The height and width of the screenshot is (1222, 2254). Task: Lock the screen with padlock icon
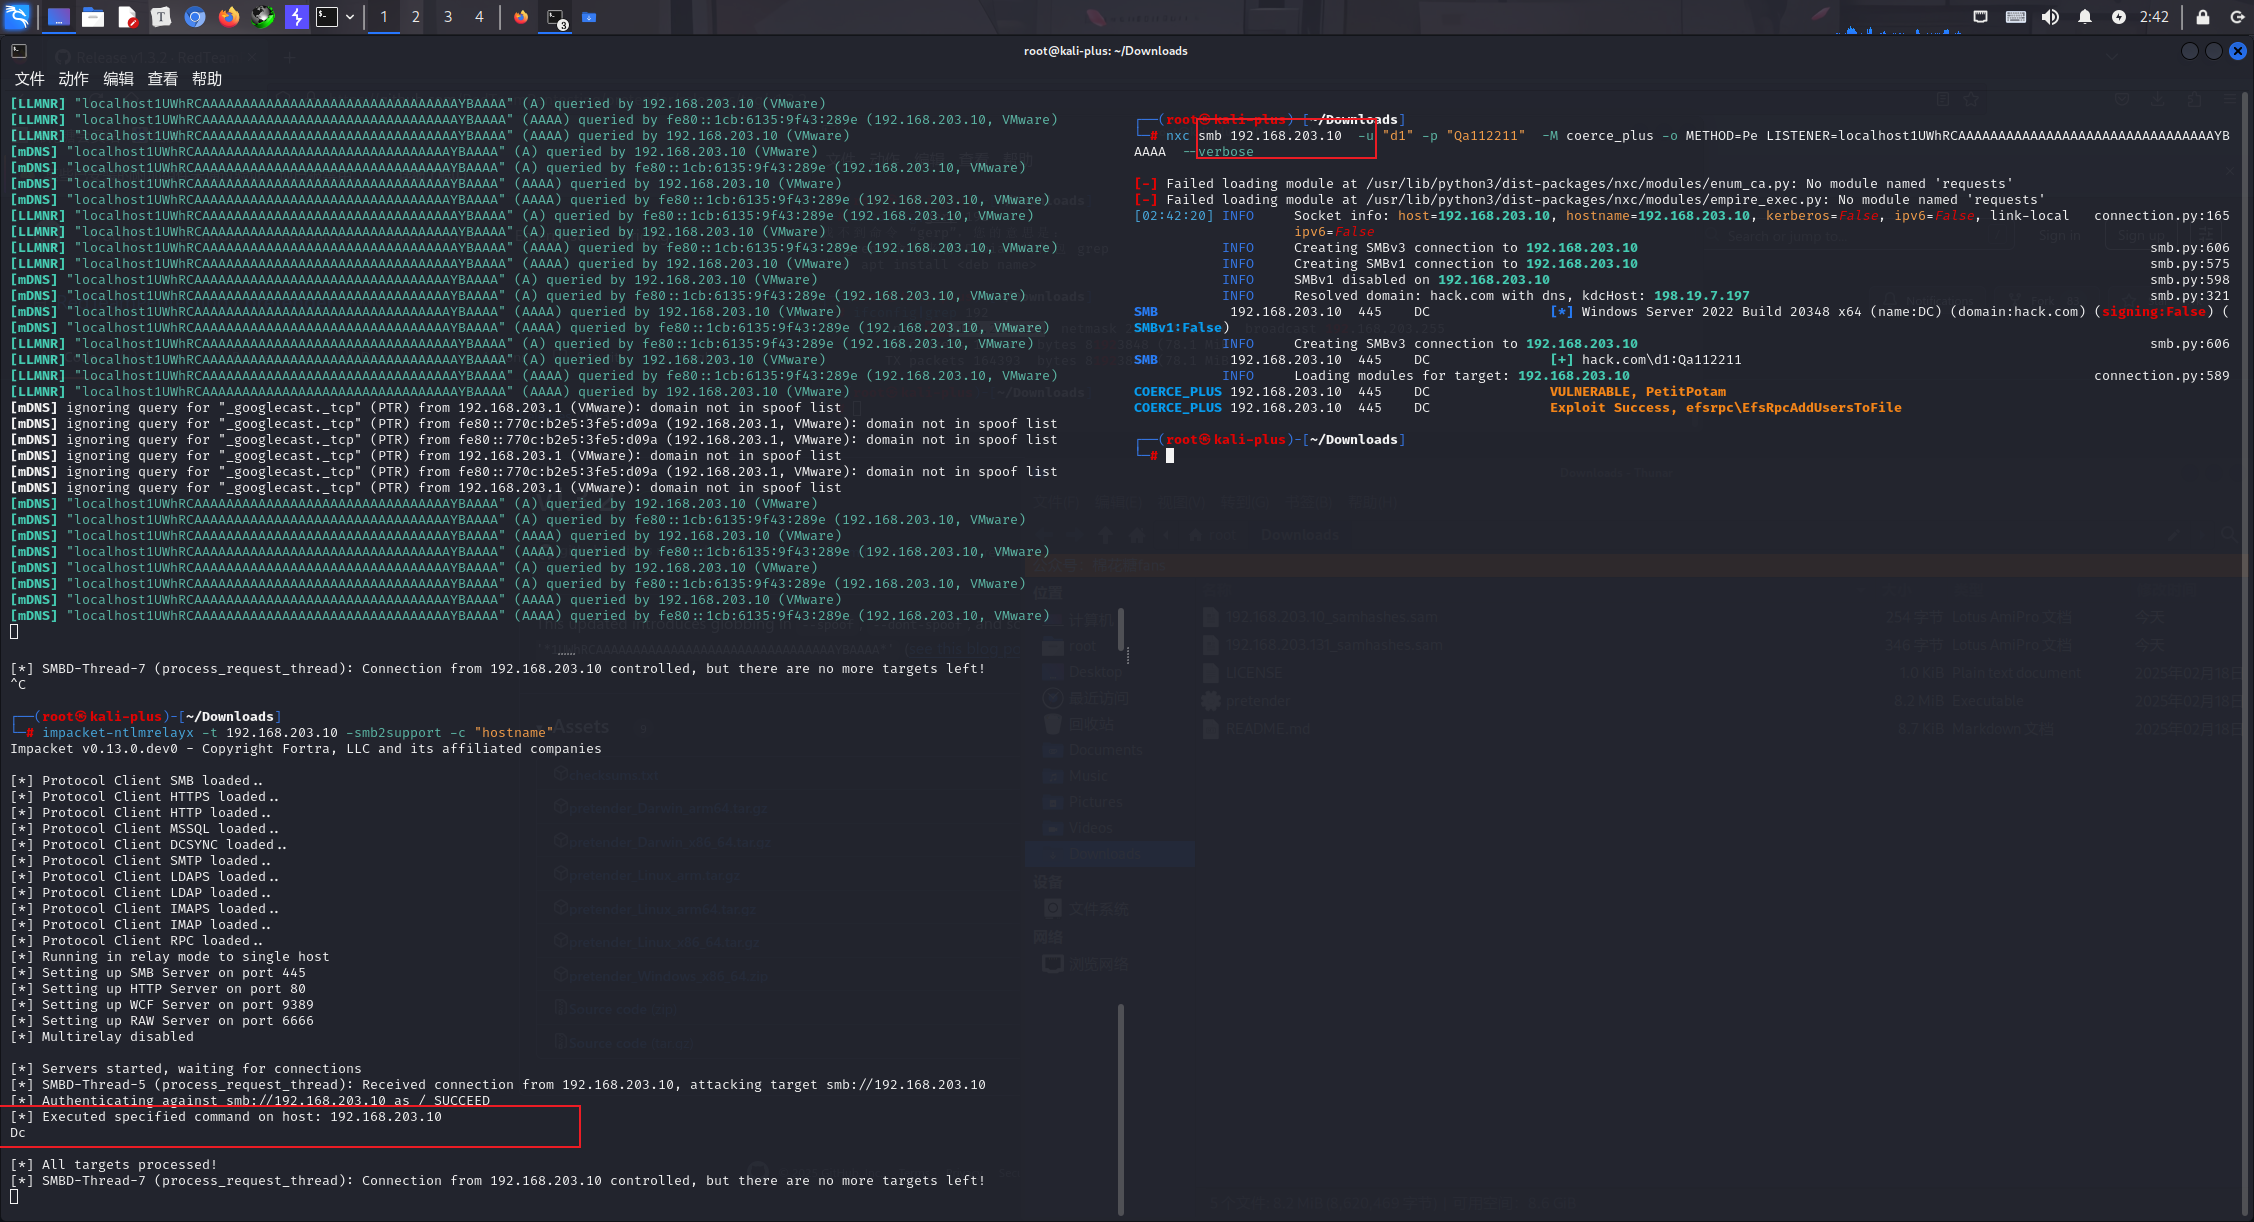point(2202,17)
